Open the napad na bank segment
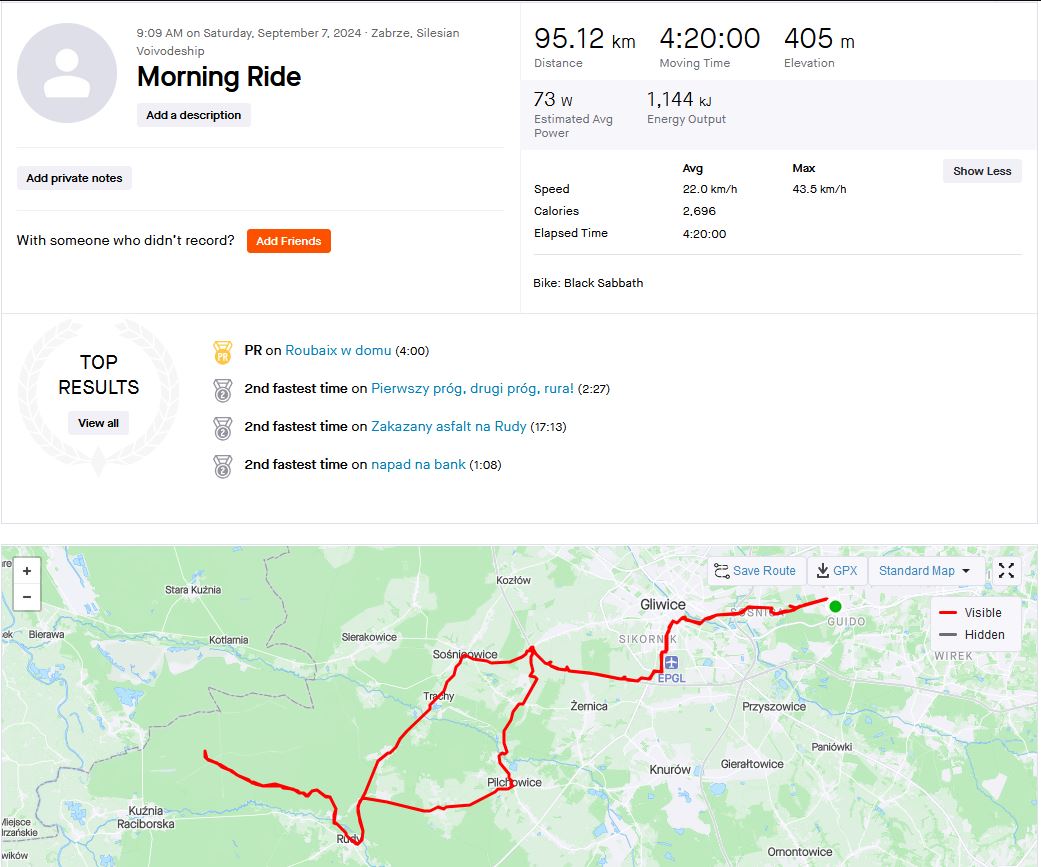 click(418, 465)
